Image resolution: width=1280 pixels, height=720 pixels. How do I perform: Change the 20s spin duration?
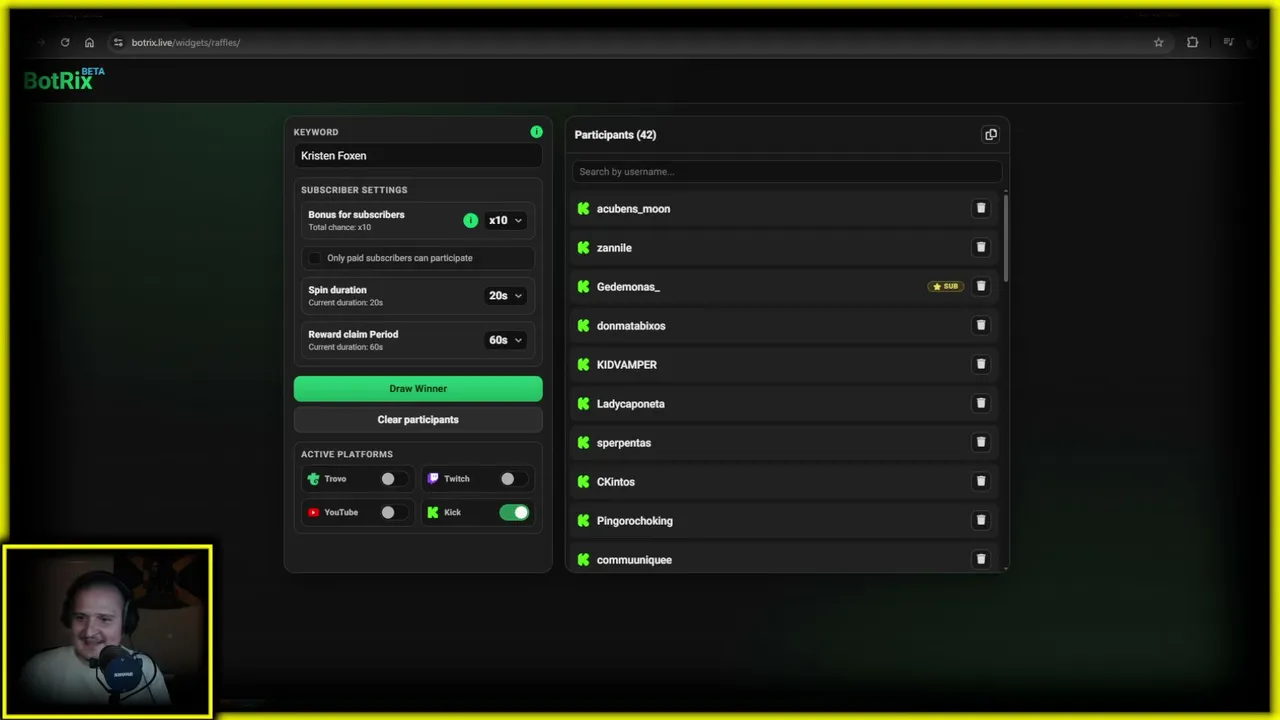tap(505, 296)
